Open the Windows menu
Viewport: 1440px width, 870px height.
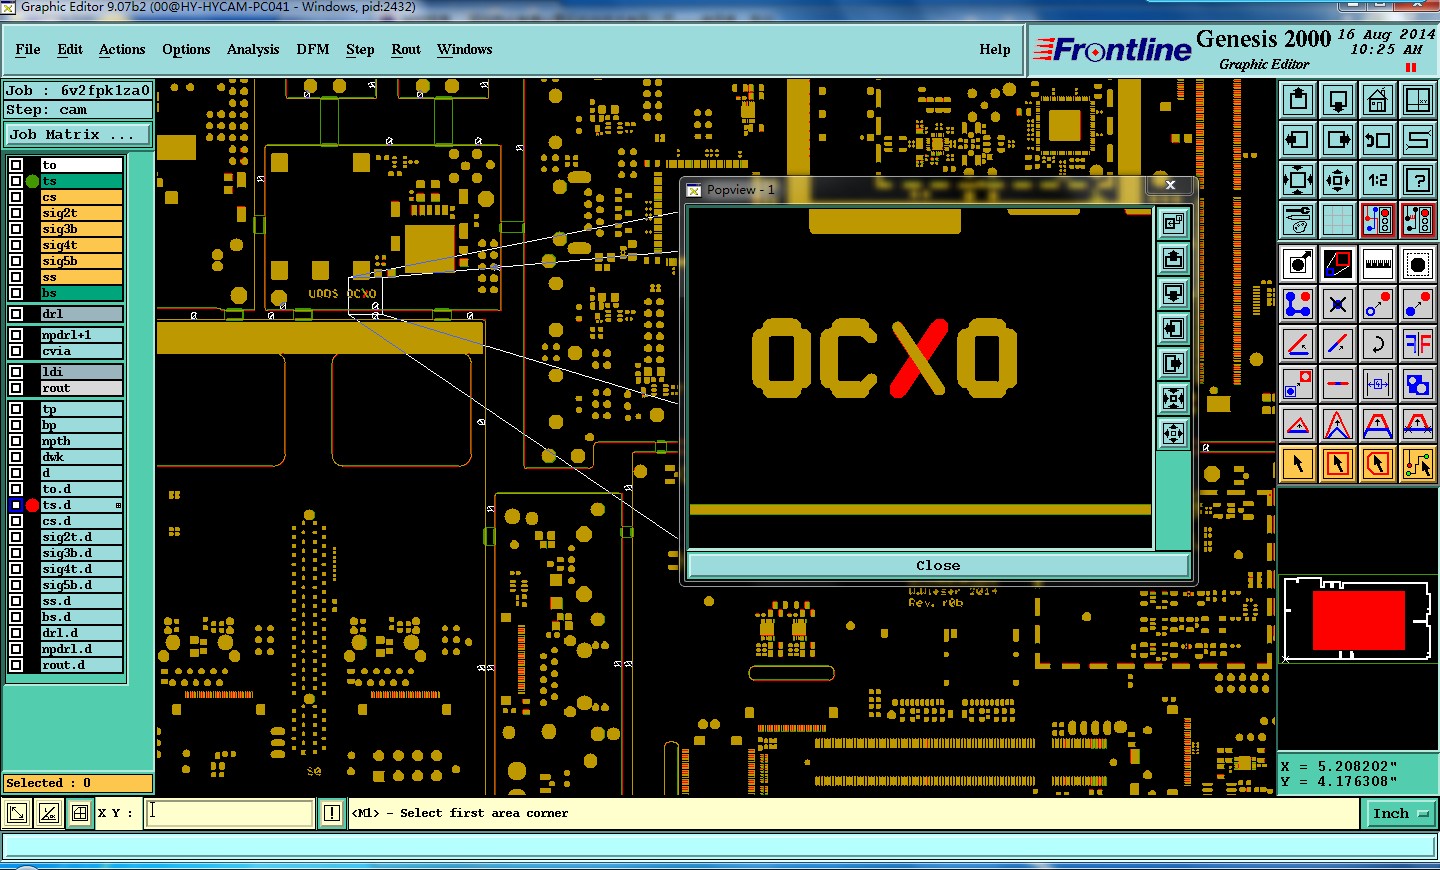464,49
